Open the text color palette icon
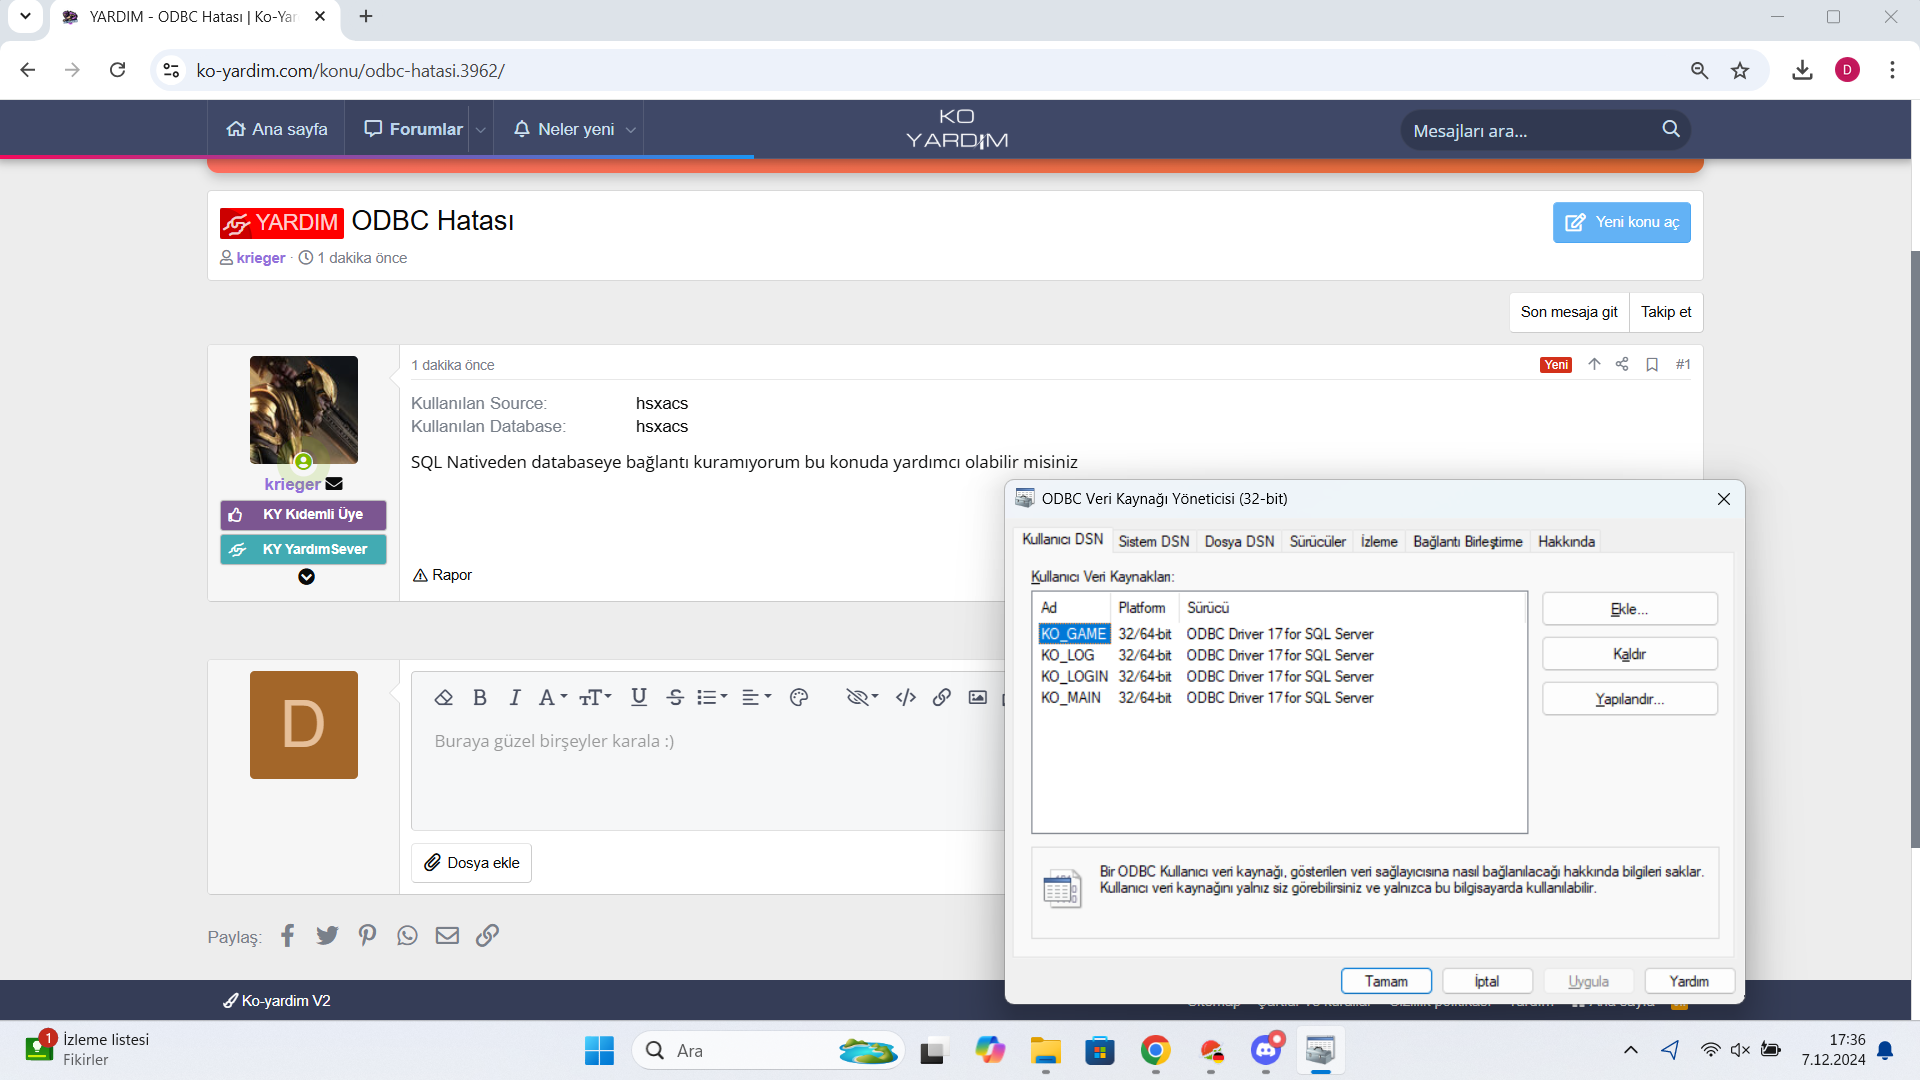 [799, 698]
